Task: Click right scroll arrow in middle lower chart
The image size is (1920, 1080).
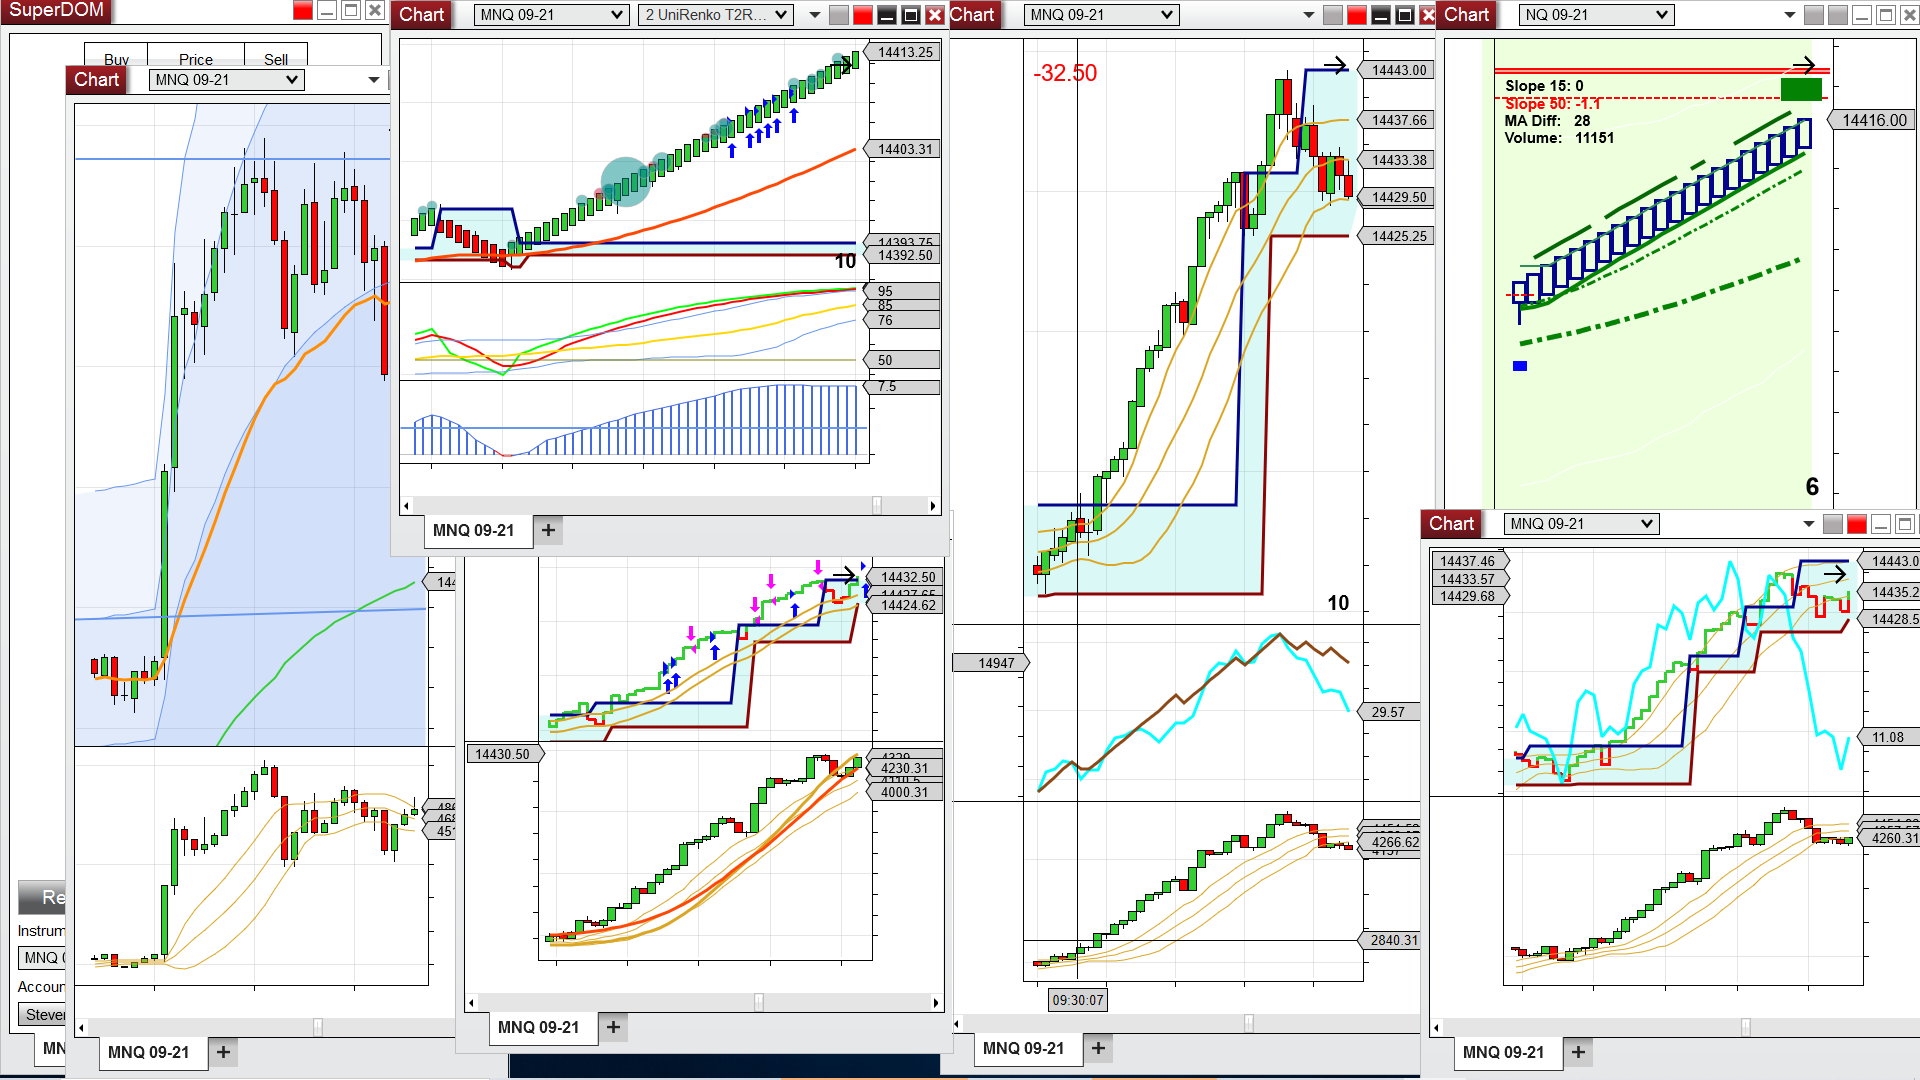Action: coord(936,1003)
